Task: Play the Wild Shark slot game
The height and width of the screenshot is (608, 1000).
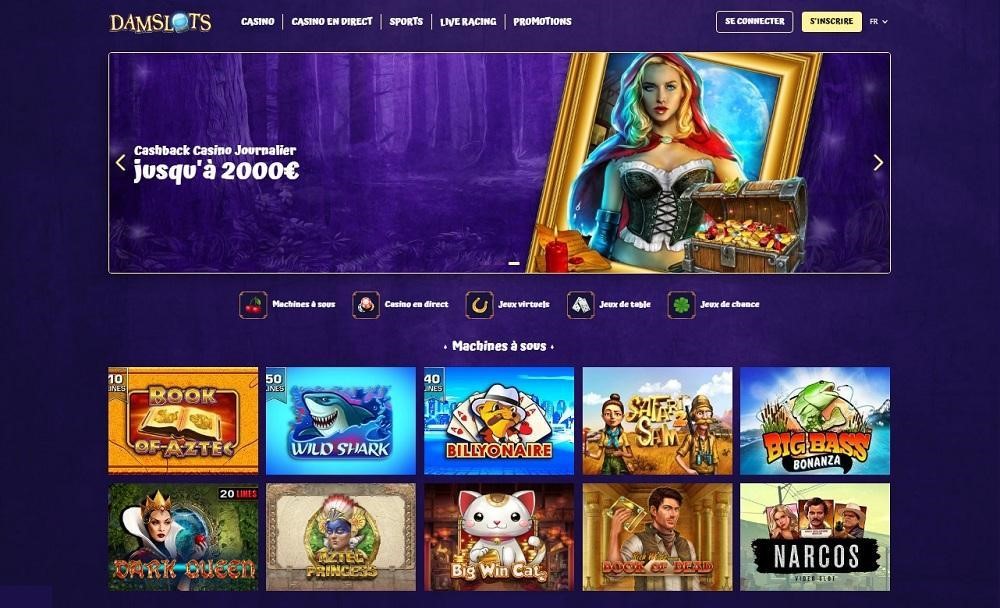Action: point(341,420)
